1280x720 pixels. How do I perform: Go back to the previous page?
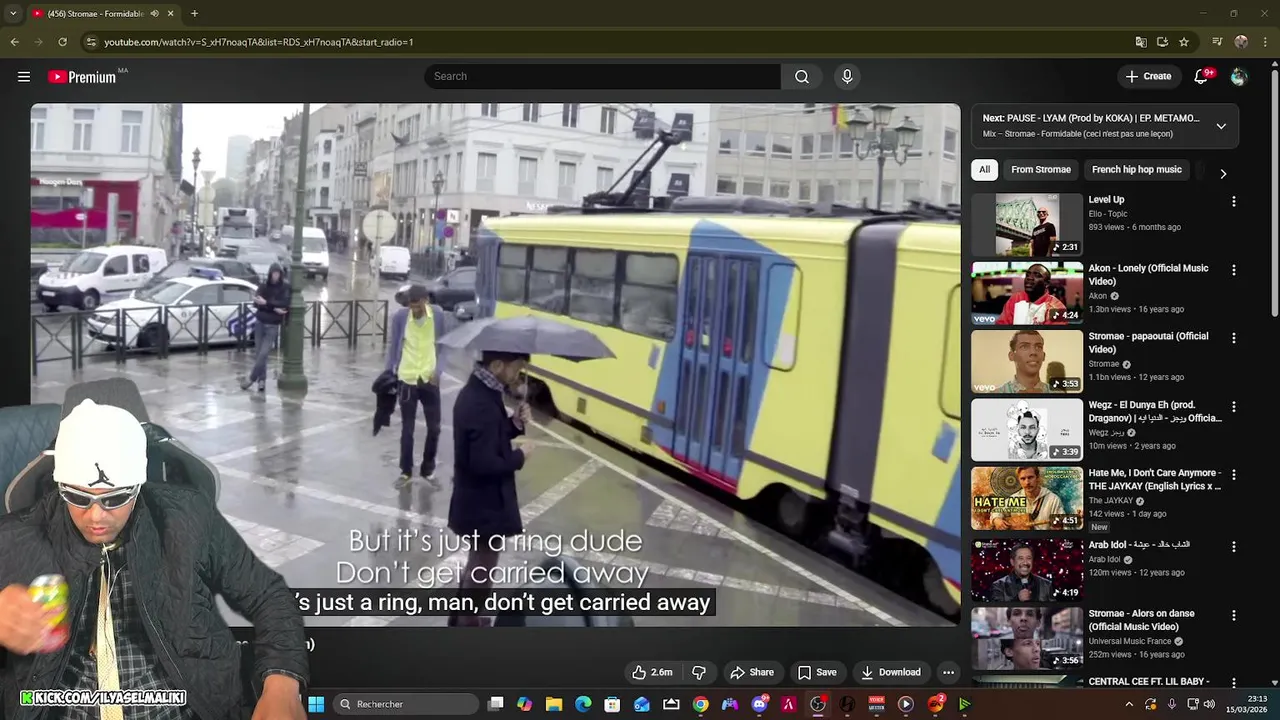pos(14,42)
